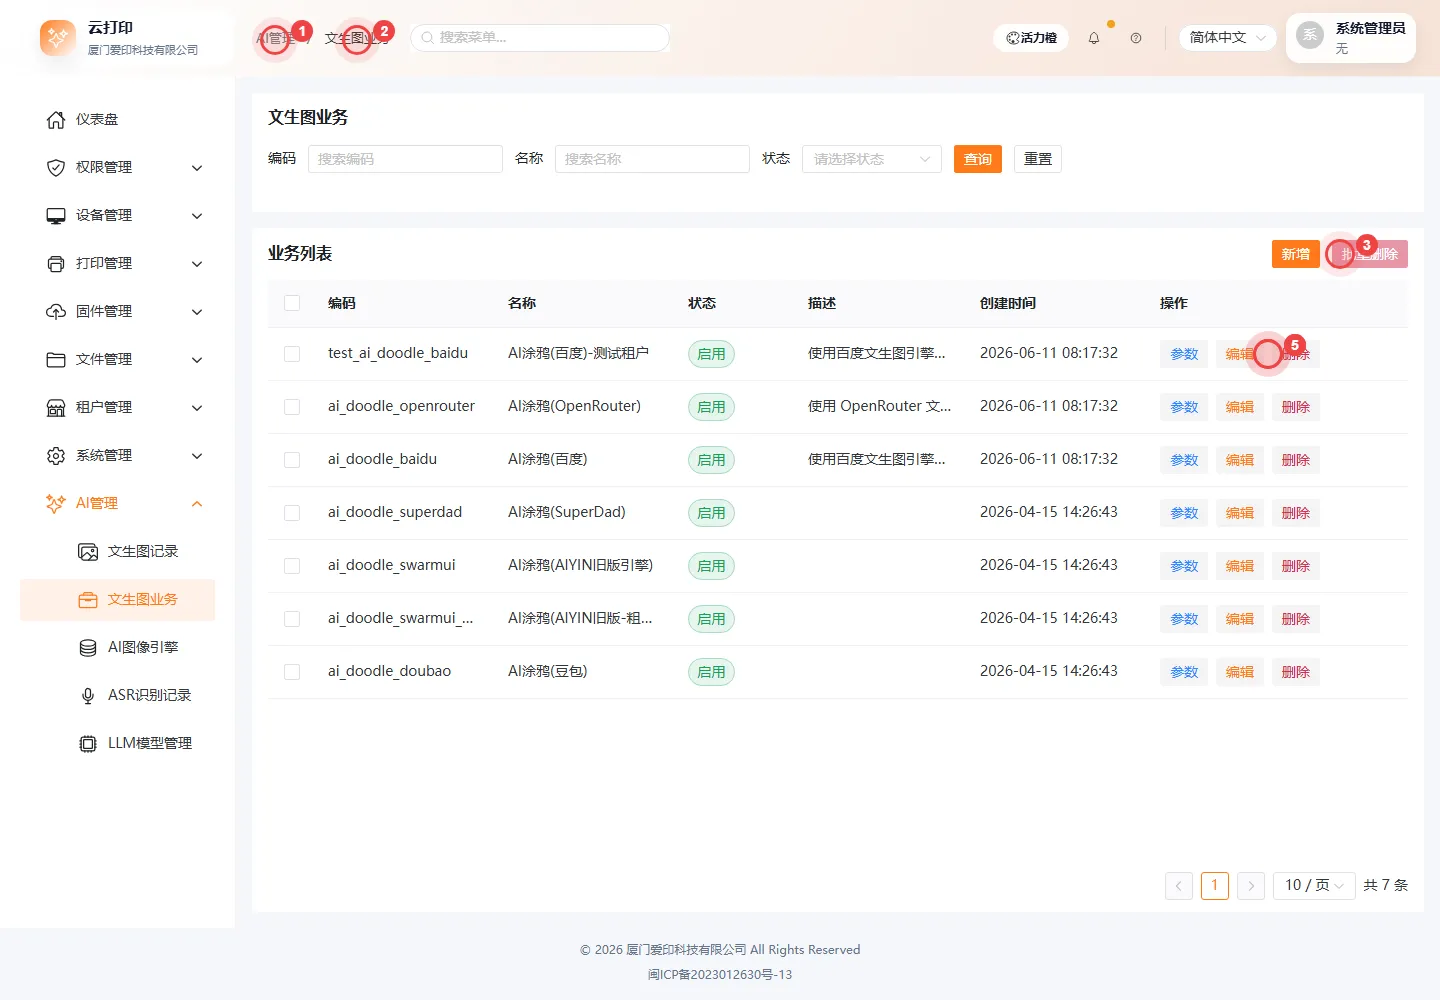This screenshot has width=1440, height=1000.
Task: Check the ai_doodle_swarmui row checkbox
Action: (292, 566)
